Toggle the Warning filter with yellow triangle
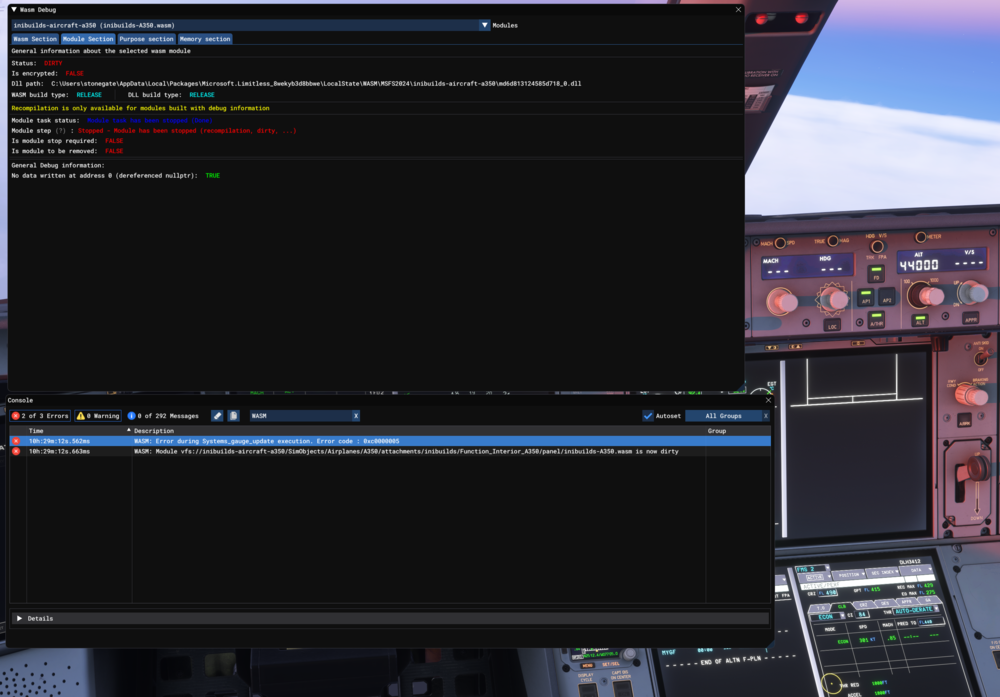 tap(98, 416)
